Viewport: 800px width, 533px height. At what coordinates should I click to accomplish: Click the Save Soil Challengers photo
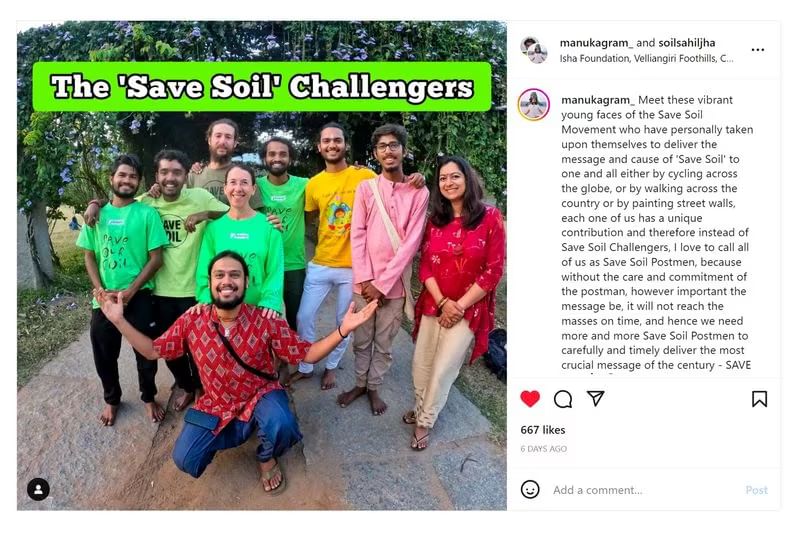[262, 265]
